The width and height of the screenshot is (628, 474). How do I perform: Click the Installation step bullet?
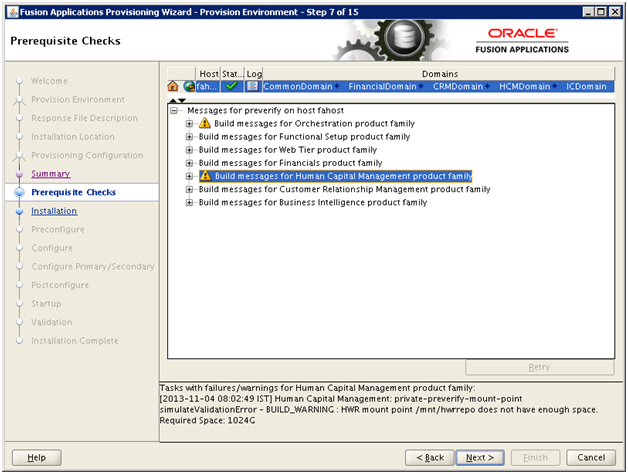coord(19,211)
